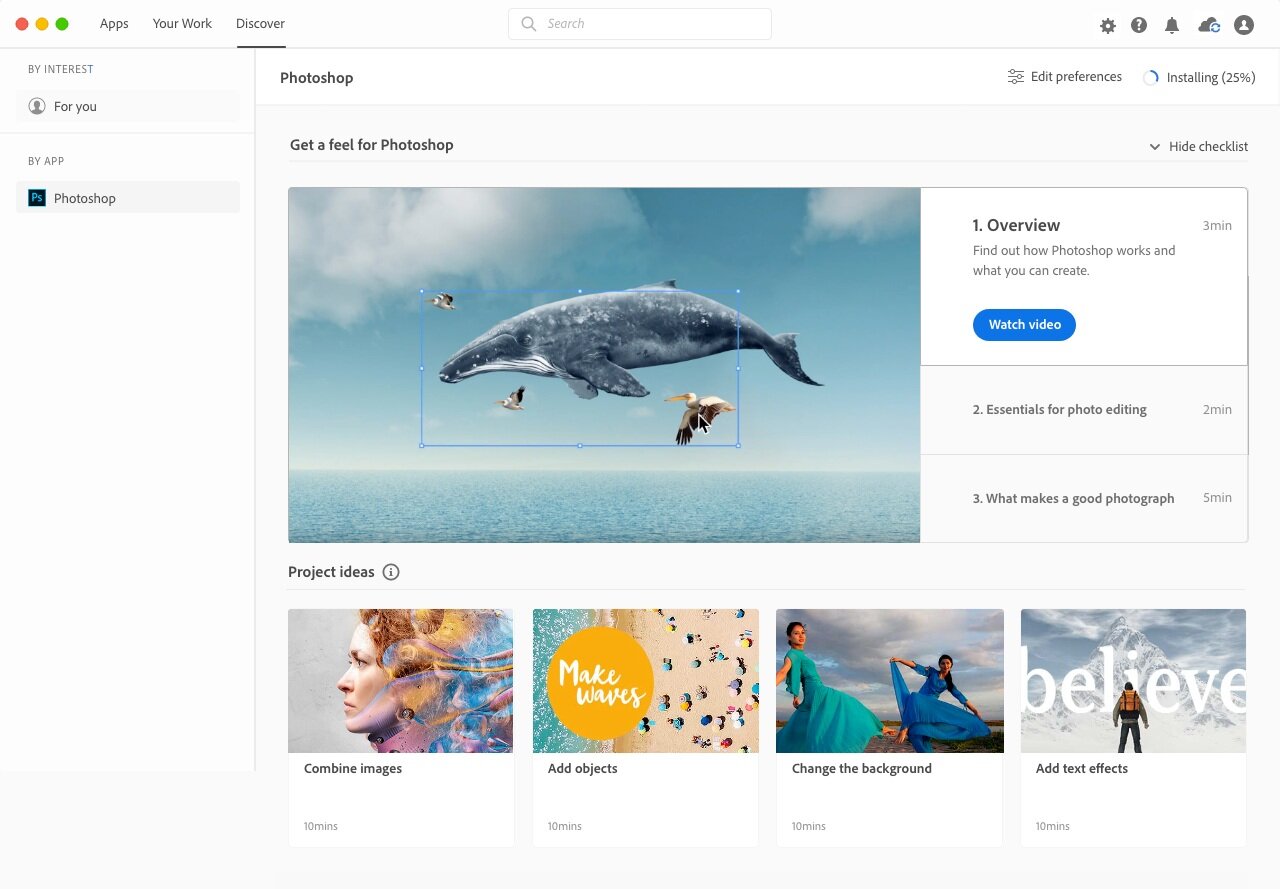The image size is (1280, 889).
Task: Click the For you person icon
Action: [37, 106]
